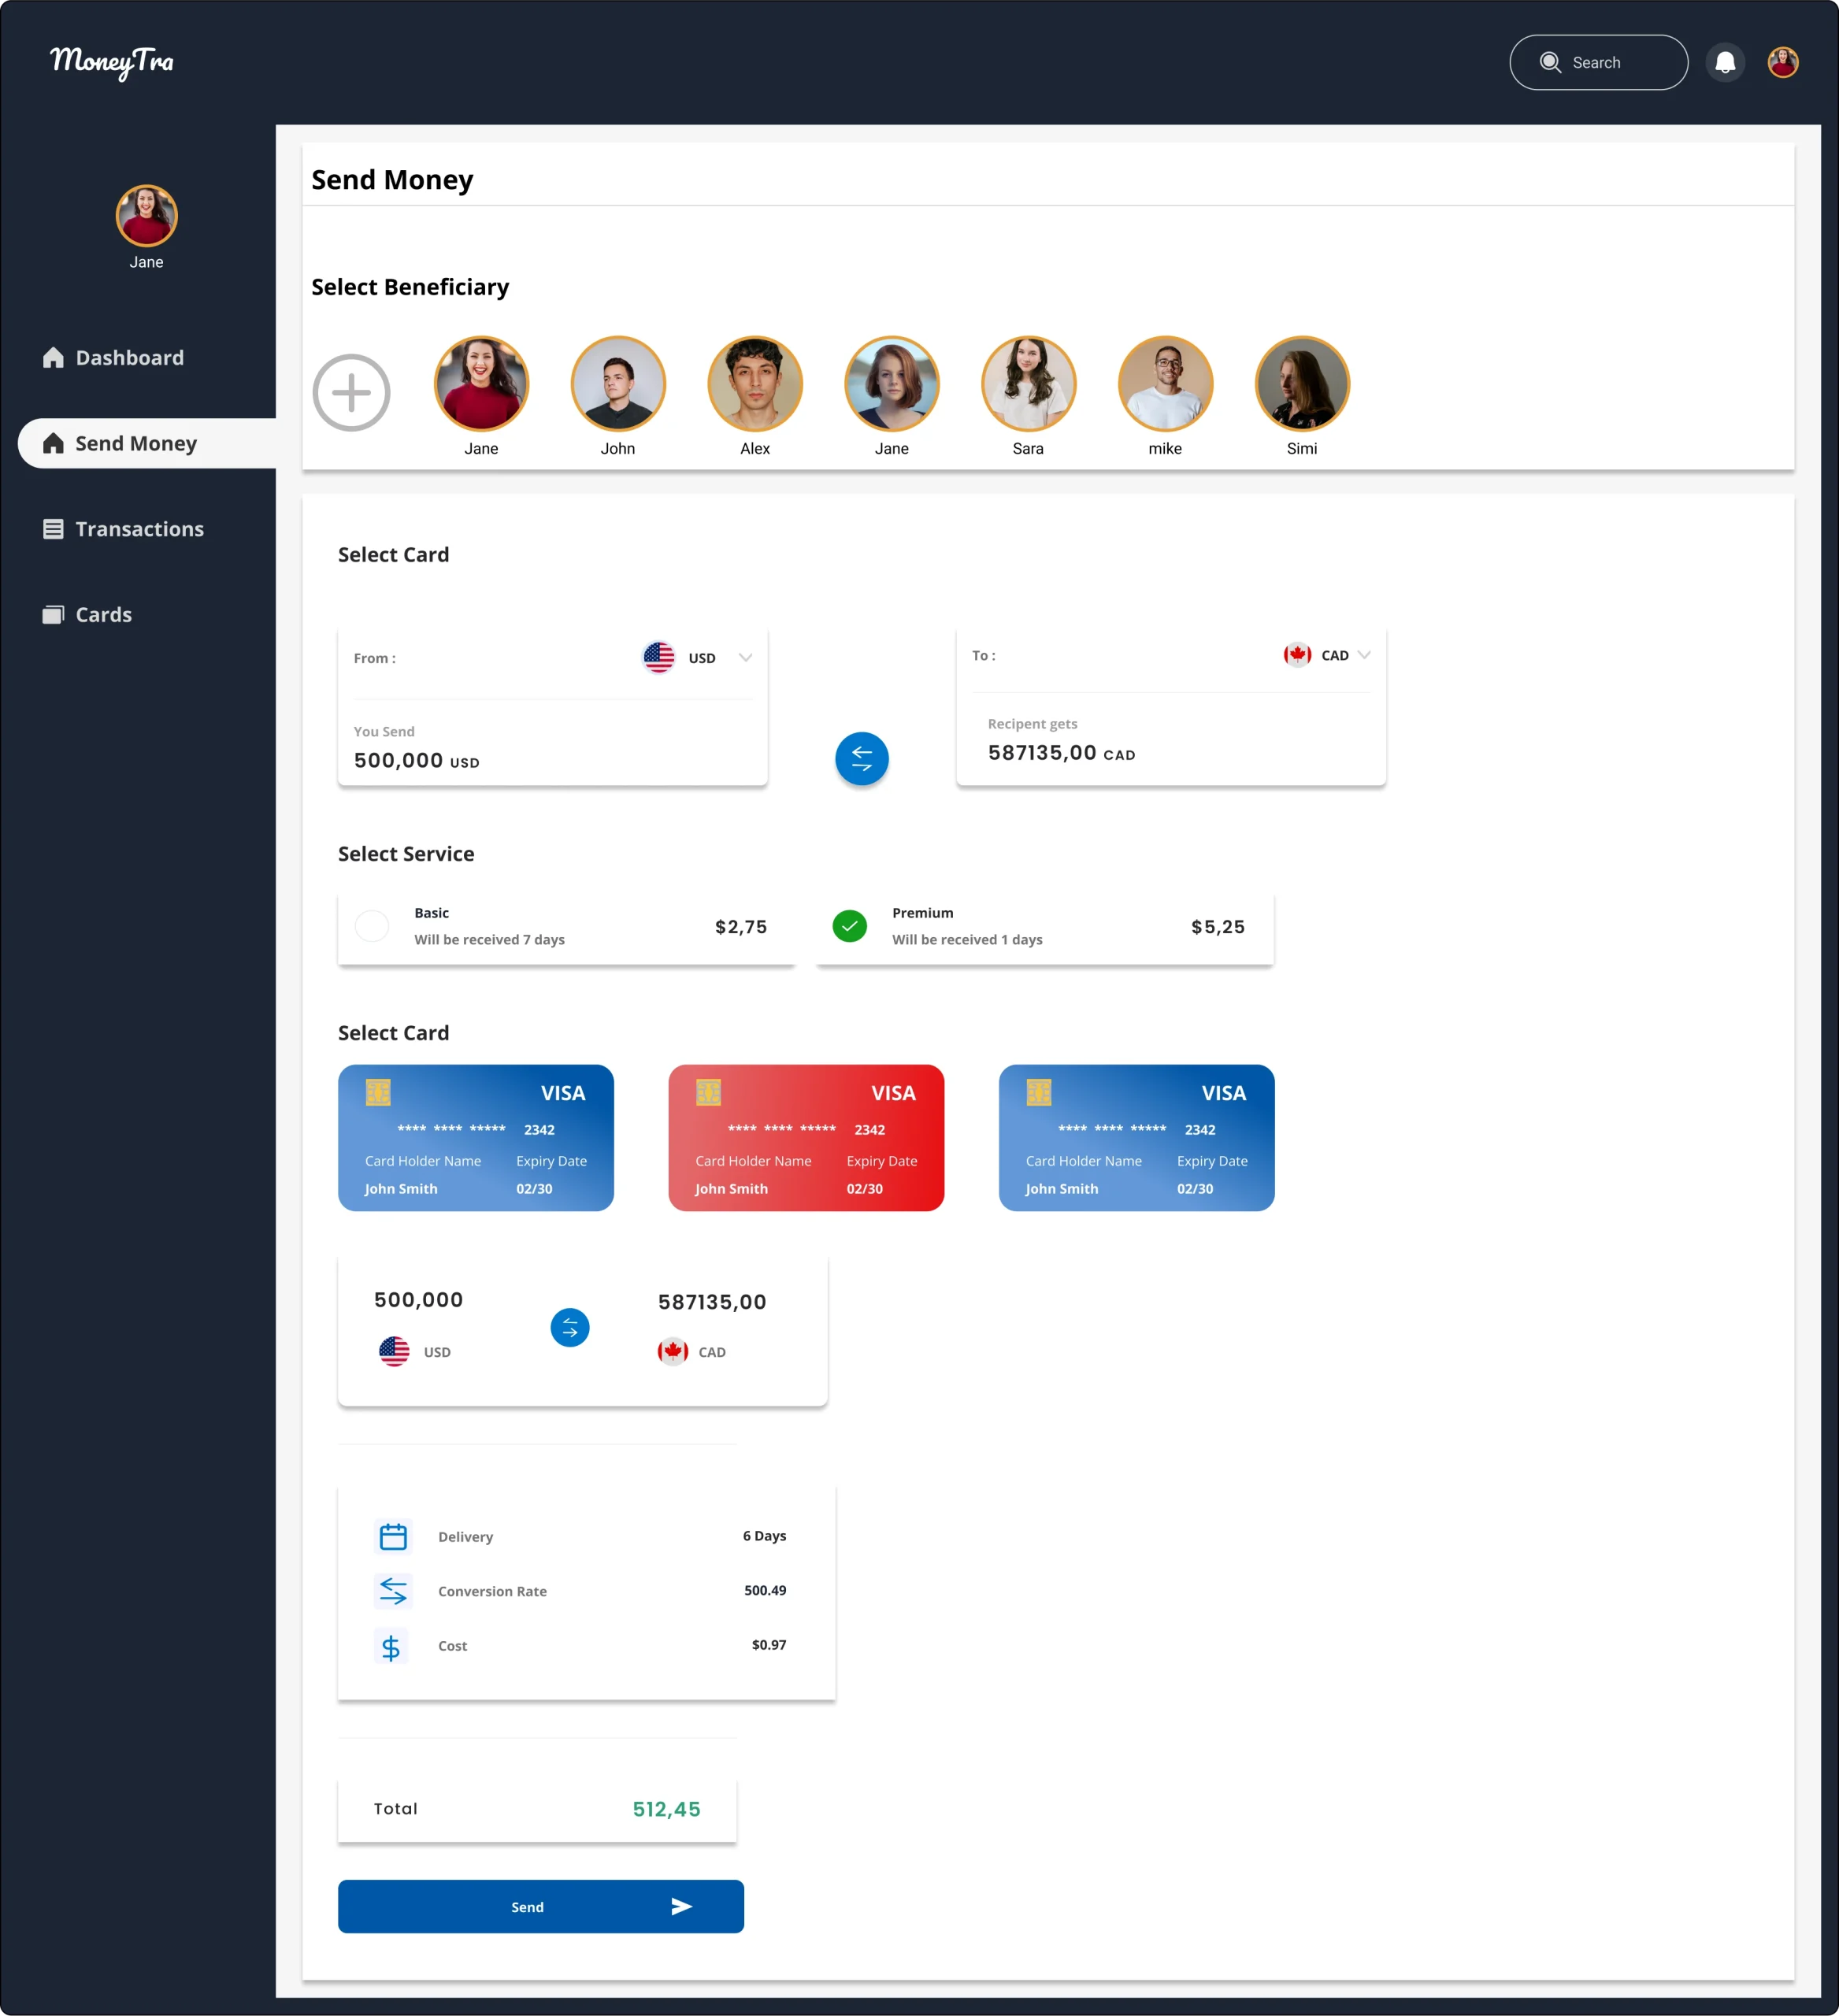The width and height of the screenshot is (1839, 2016).
Task: Open the Dashboard menu item
Action: pyautogui.click(x=129, y=358)
